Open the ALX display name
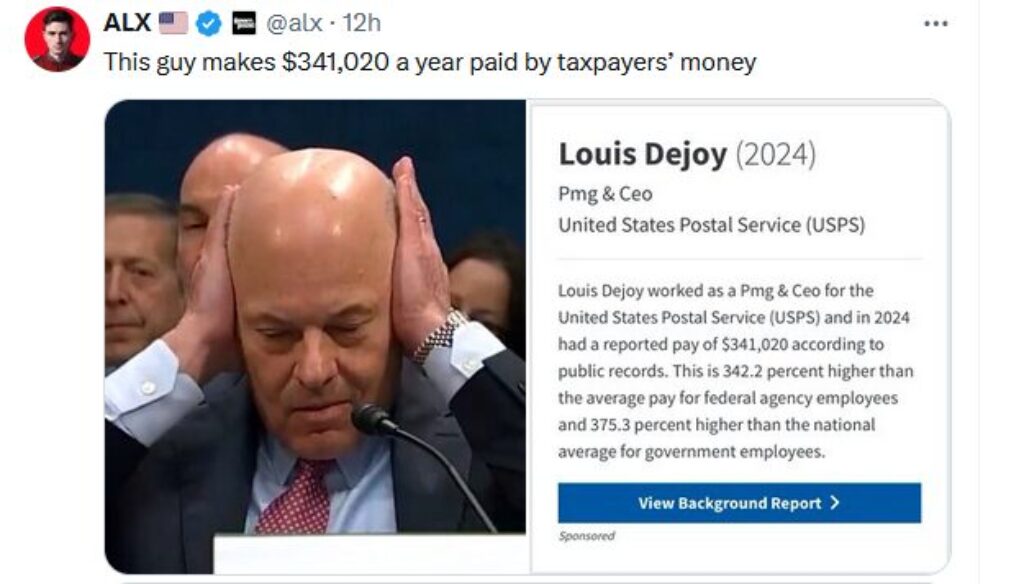This screenshot has height=584, width=1024. (x=127, y=23)
